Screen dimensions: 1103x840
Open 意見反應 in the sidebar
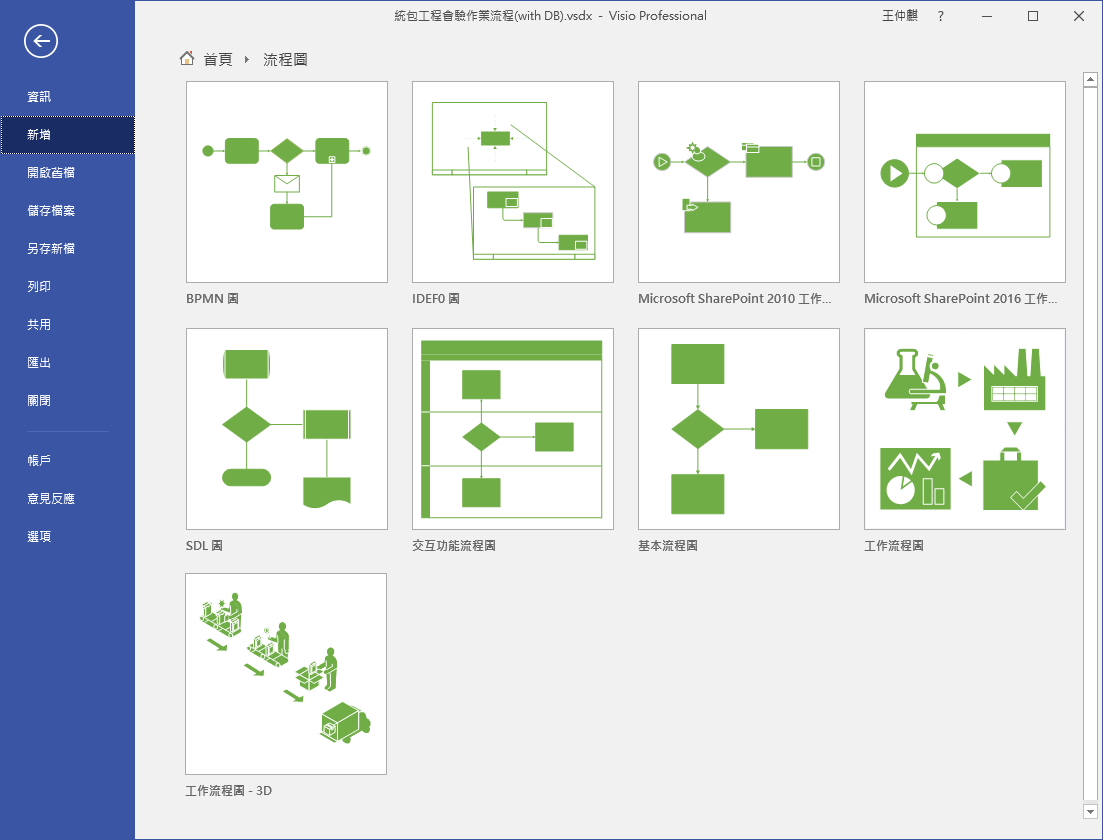pyautogui.click(x=68, y=498)
